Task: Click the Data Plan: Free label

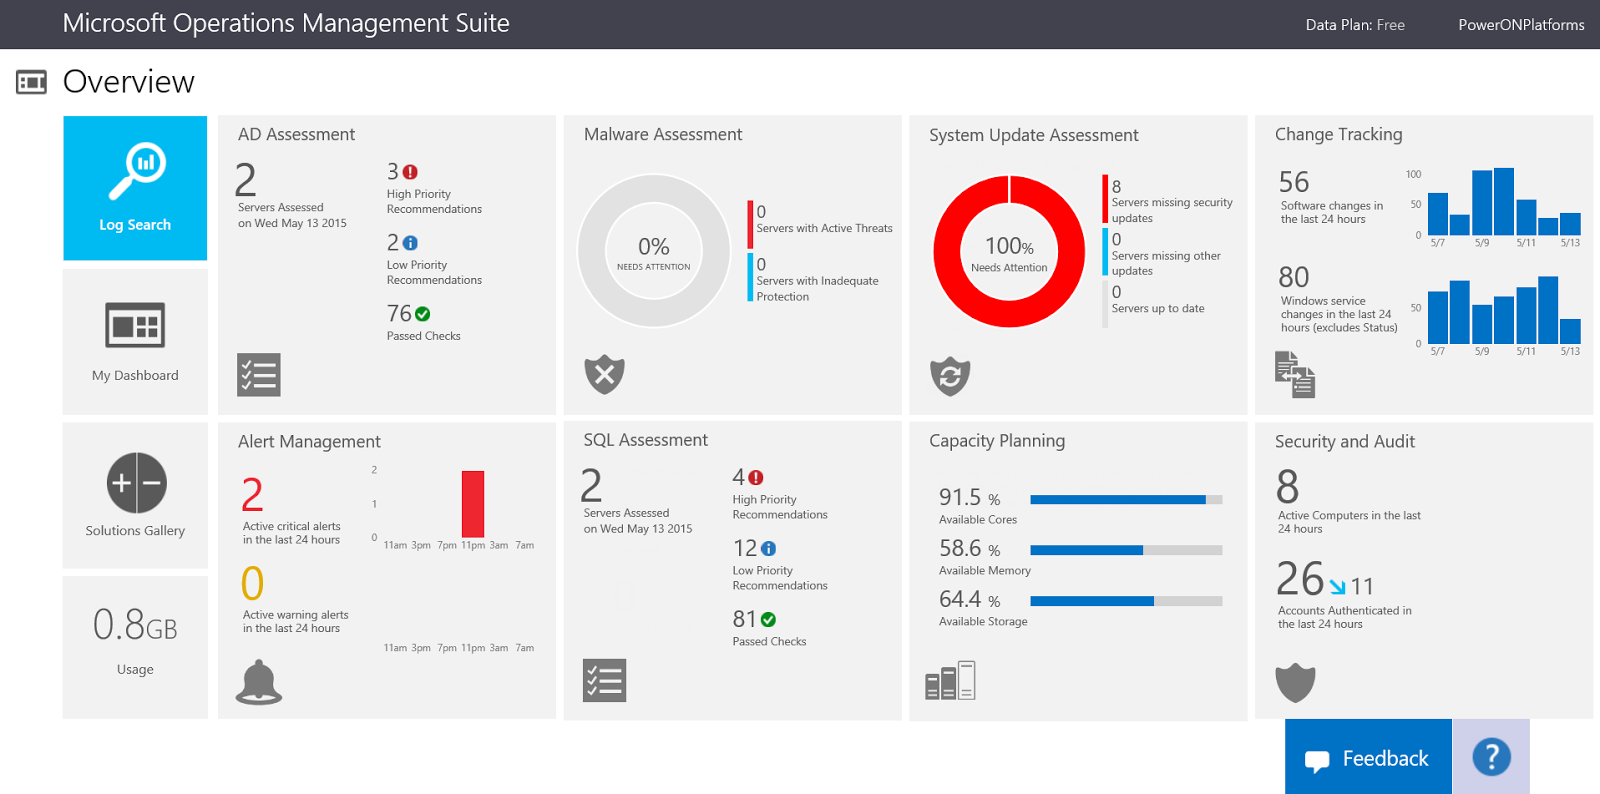Action: (x=1354, y=25)
